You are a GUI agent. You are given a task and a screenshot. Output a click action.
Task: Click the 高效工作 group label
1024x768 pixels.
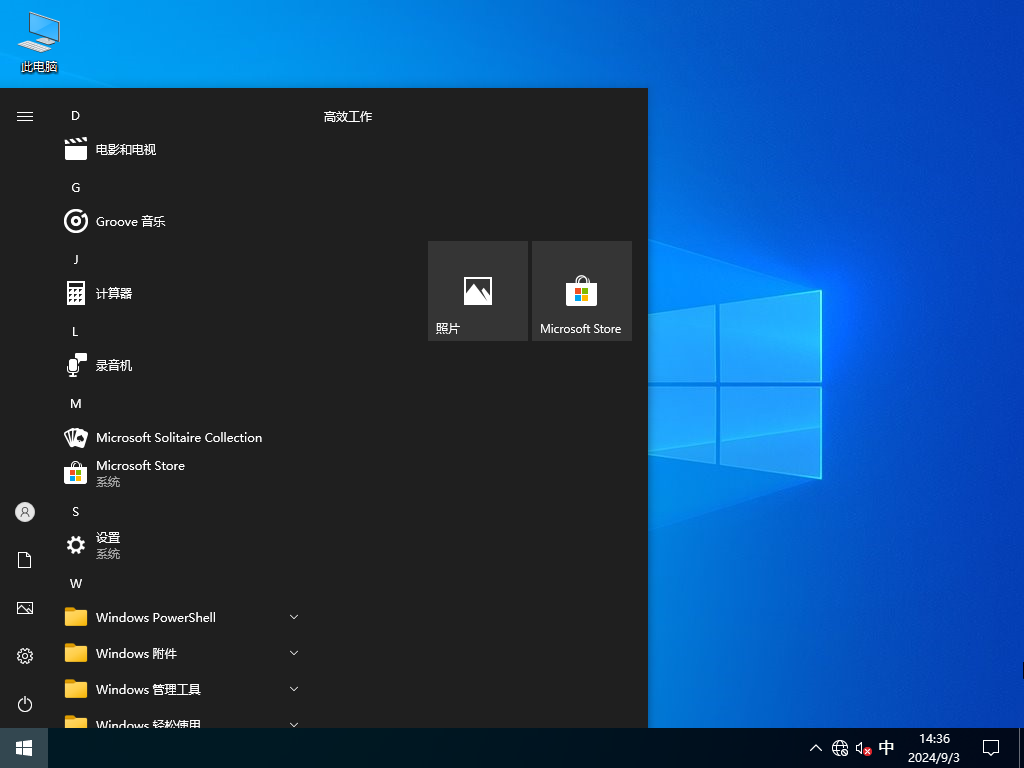(347, 116)
